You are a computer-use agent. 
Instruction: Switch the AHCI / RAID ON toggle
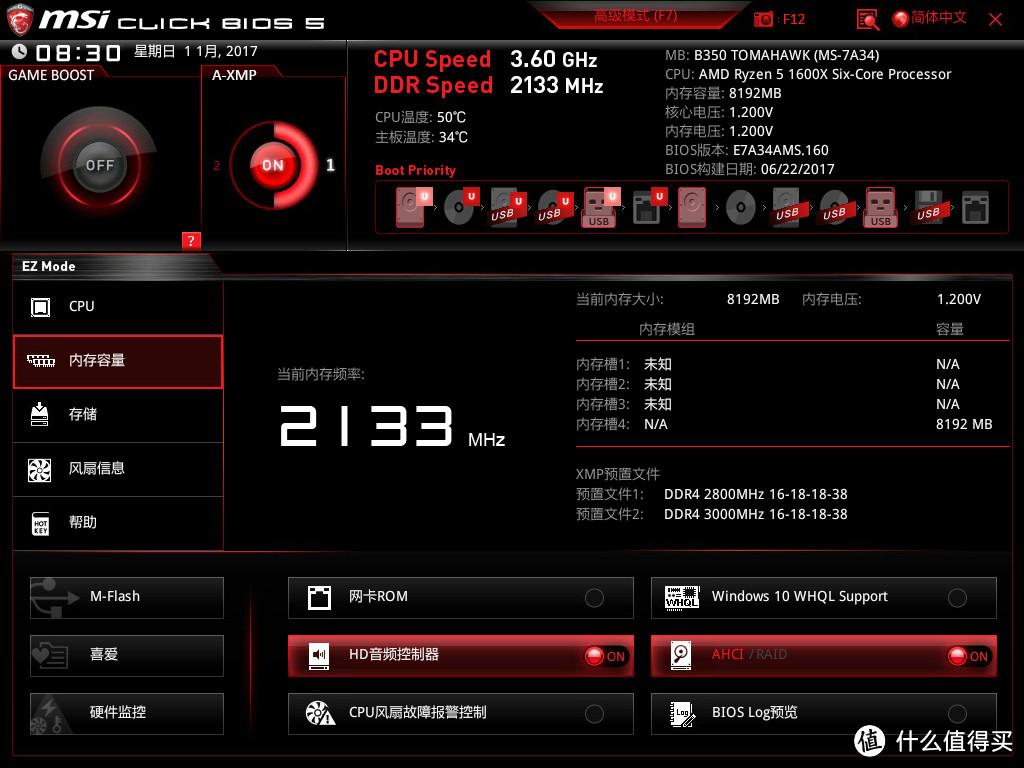[x=969, y=656]
